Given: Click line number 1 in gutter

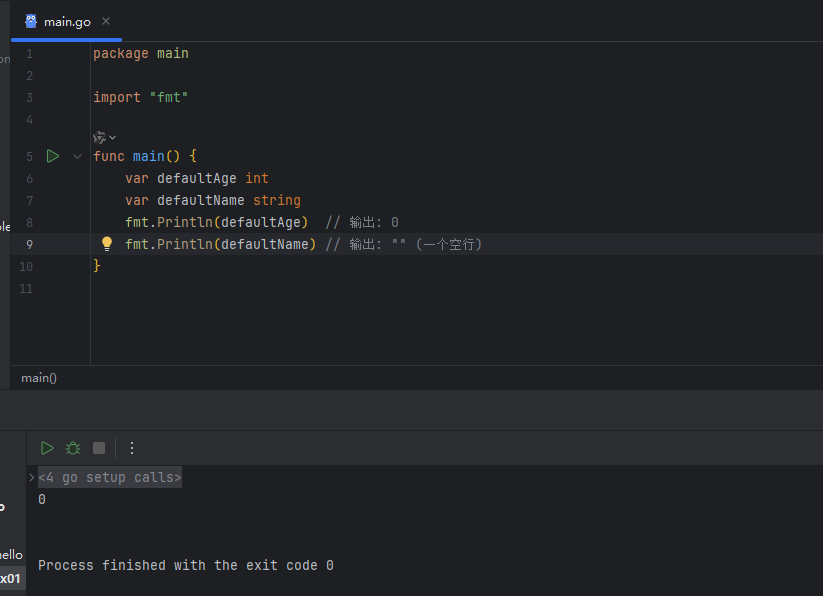Looking at the screenshot, I should point(29,54).
